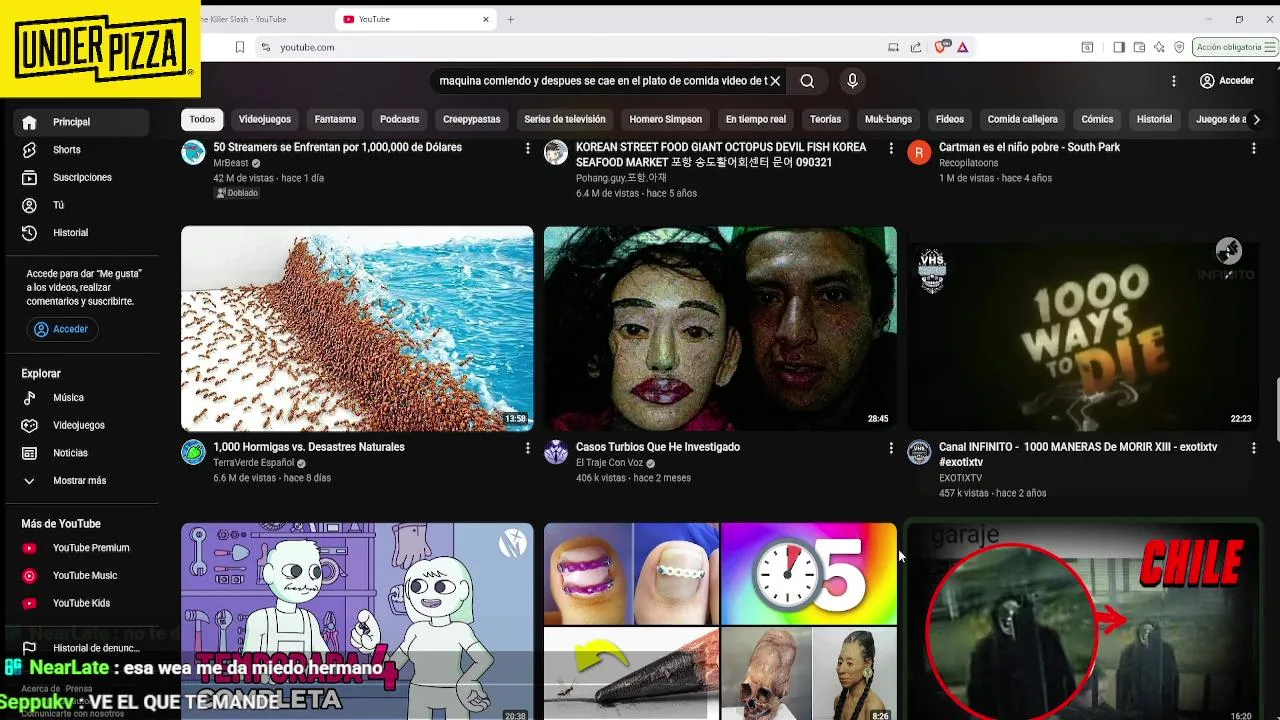Open the Brave main menu (hamburger)
The width and height of the screenshot is (1280, 720).
click(1270, 47)
